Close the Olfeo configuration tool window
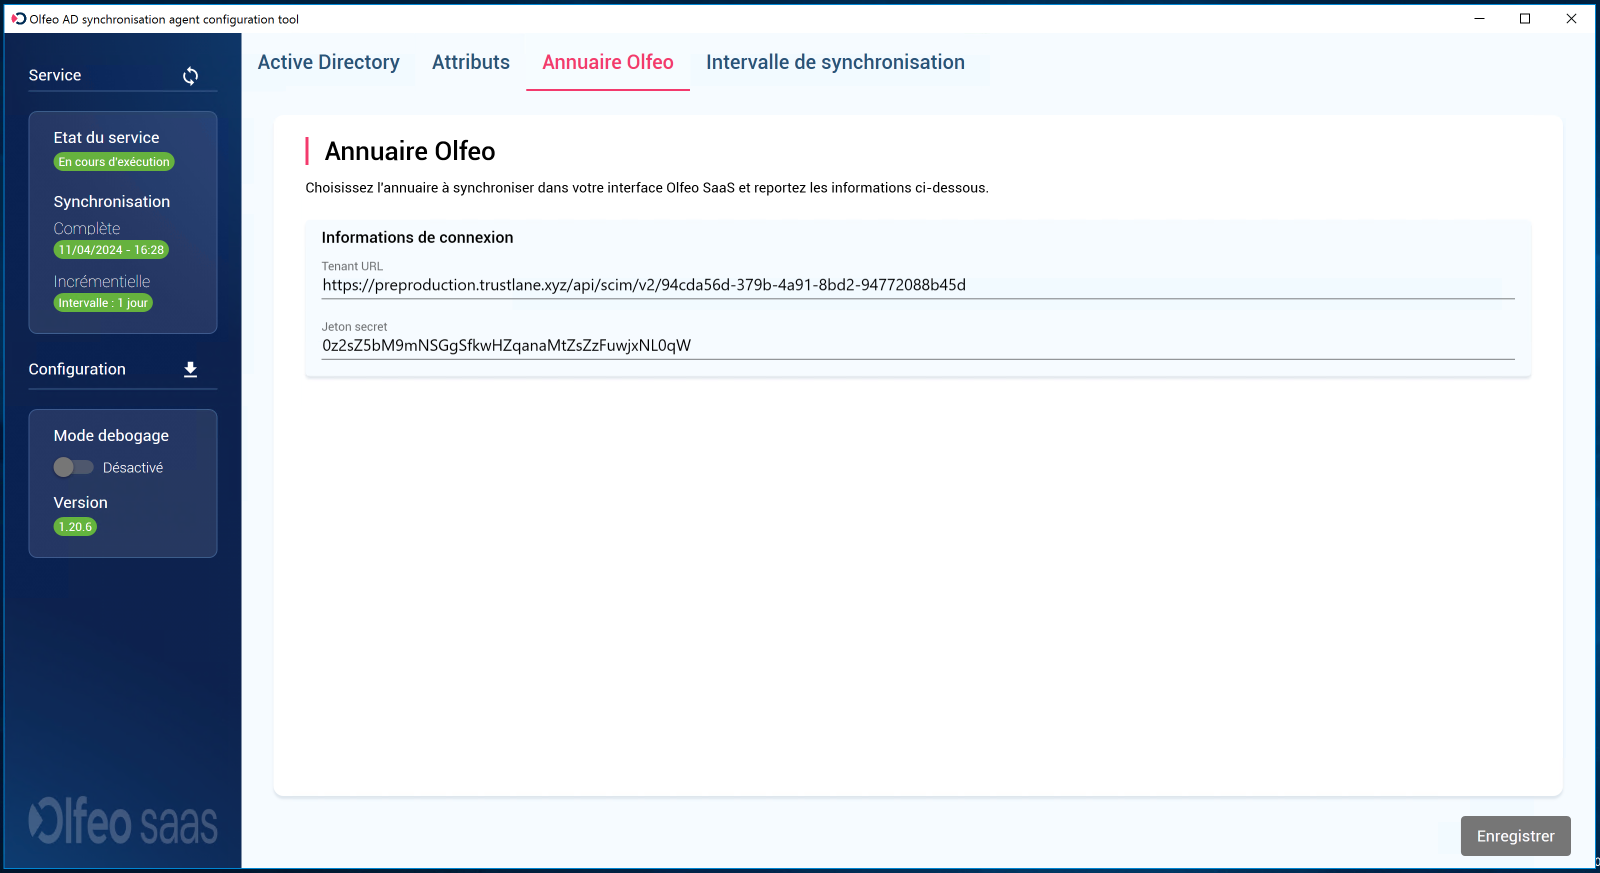The height and width of the screenshot is (873, 1600). coord(1571,18)
